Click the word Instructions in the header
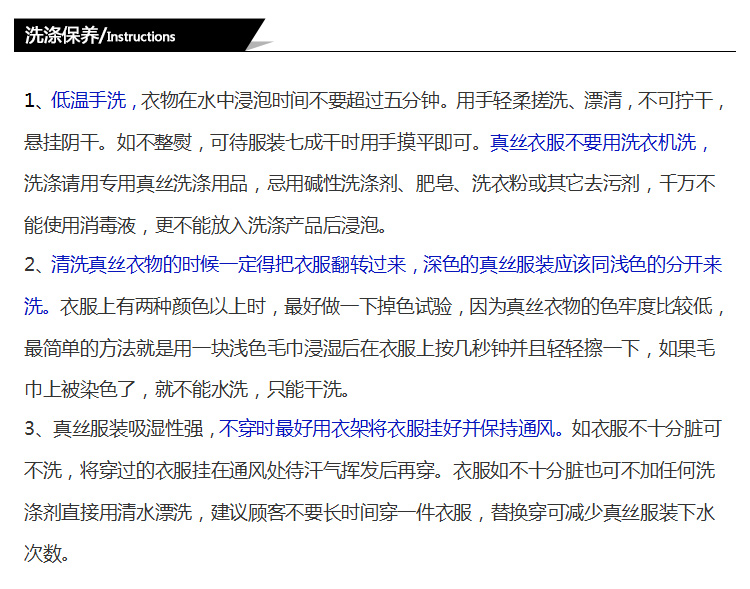The width and height of the screenshot is (750, 589). click(141, 37)
